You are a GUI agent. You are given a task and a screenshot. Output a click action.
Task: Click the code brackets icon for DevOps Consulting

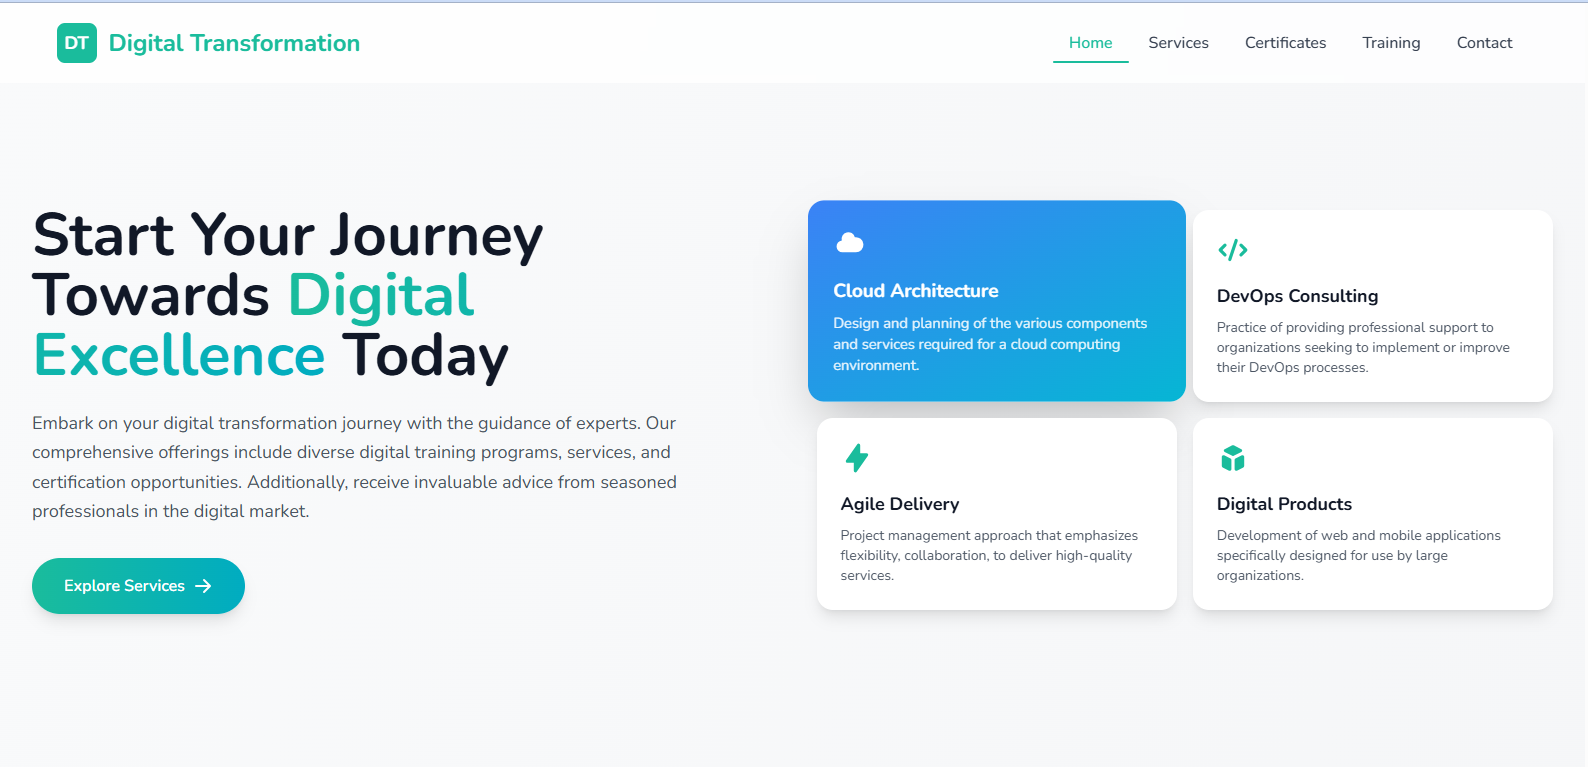tap(1232, 250)
